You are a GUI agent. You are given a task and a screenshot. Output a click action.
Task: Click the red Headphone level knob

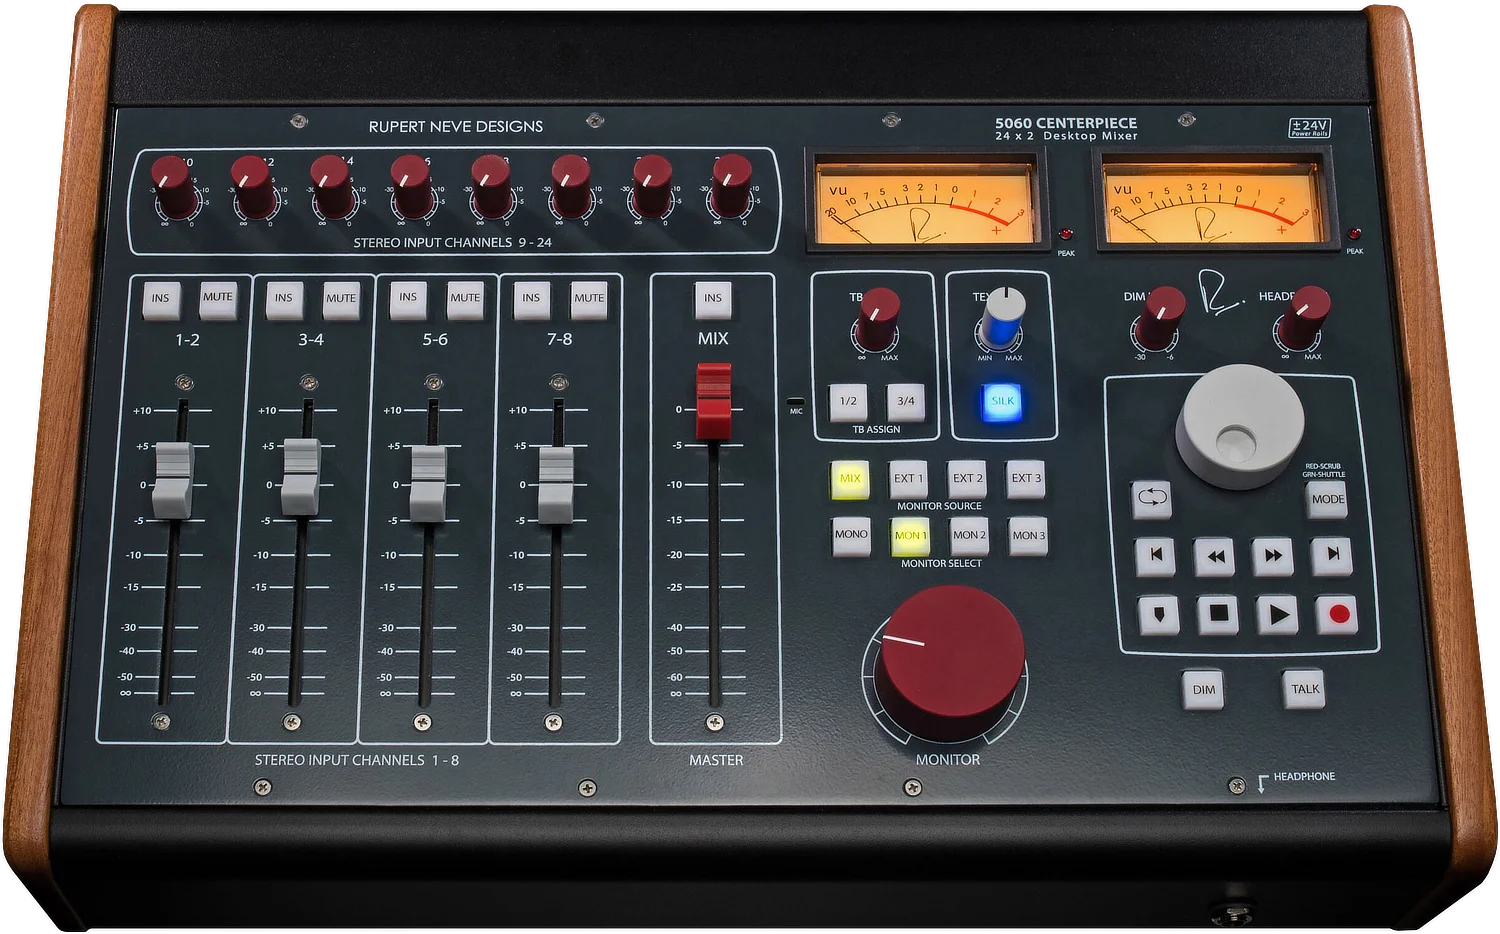point(1304,316)
